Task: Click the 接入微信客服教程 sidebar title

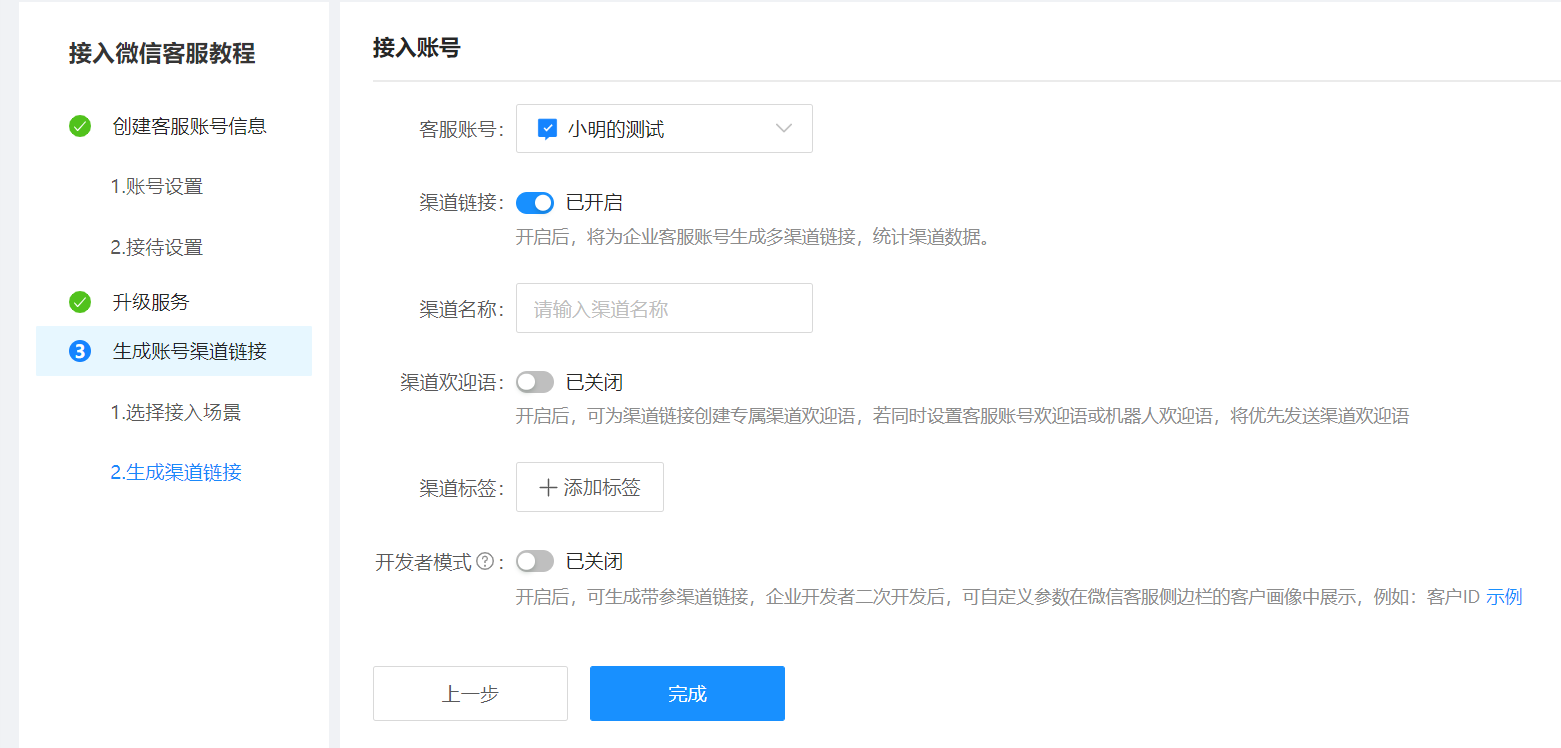Action: [x=162, y=53]
